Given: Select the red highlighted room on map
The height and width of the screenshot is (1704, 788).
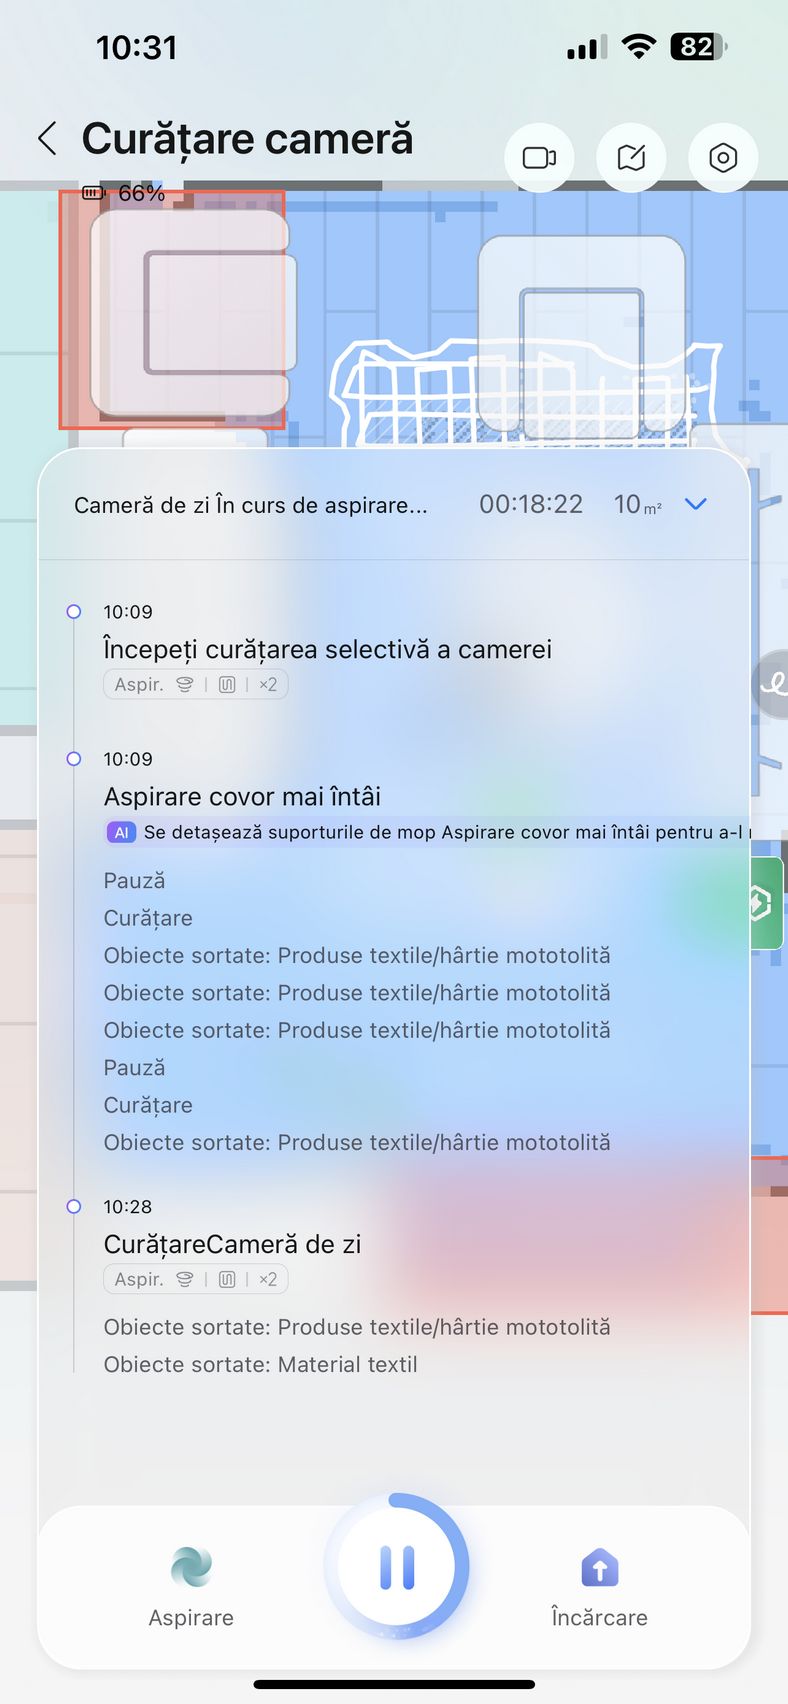Looking at the screenshot, I should (172, 310).
